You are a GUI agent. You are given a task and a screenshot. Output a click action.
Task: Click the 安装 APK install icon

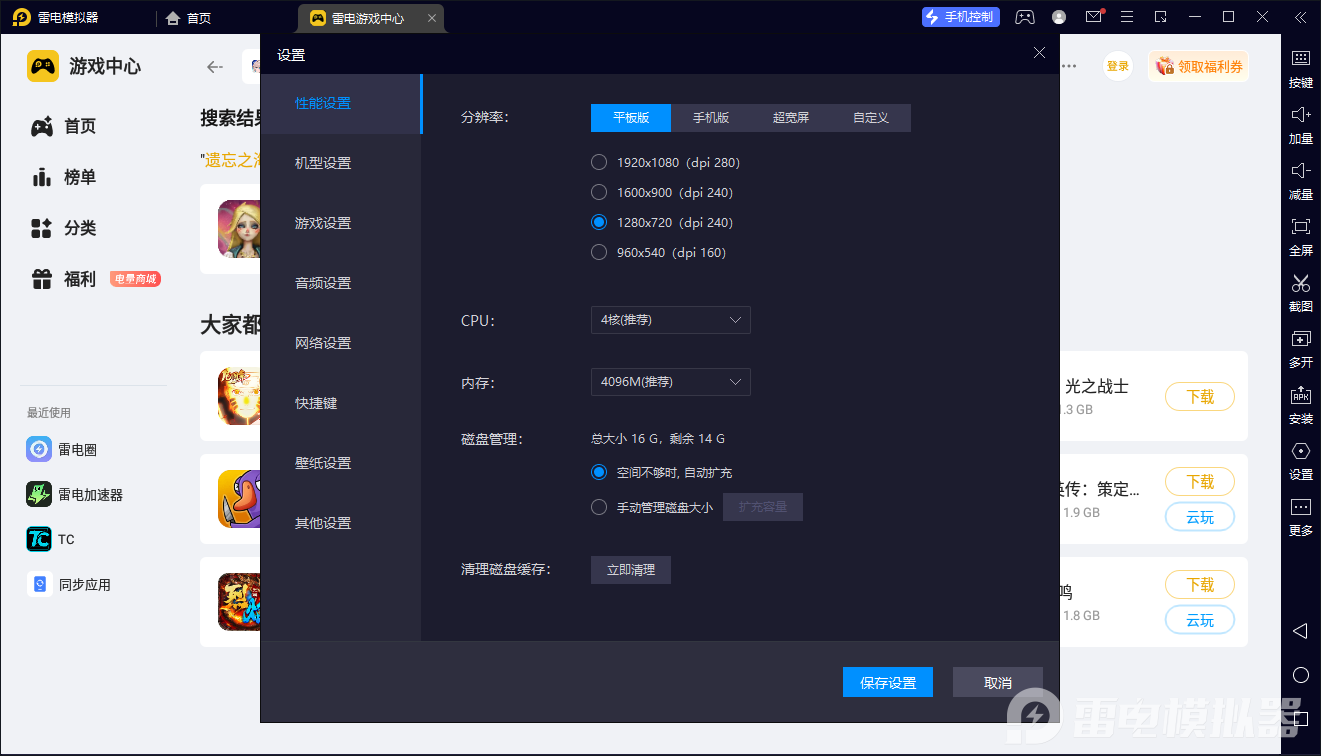1300,395
